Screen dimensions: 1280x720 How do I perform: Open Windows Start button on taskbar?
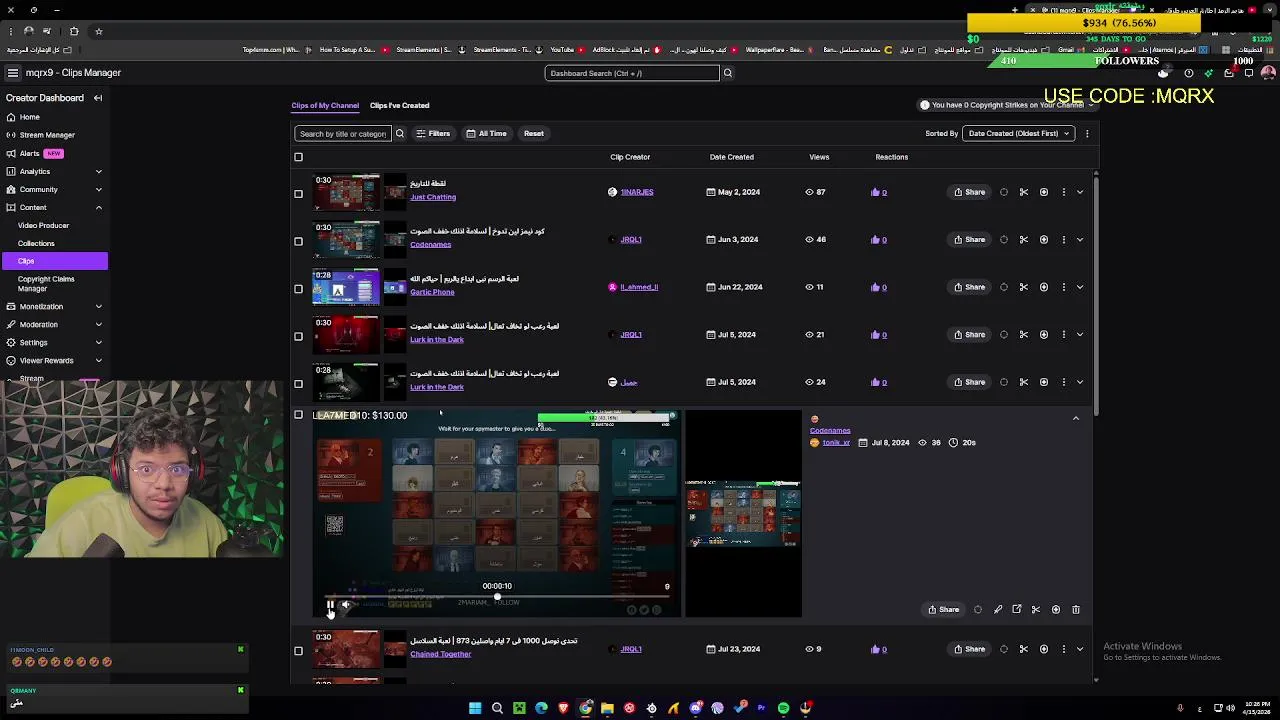pos(475,708)
